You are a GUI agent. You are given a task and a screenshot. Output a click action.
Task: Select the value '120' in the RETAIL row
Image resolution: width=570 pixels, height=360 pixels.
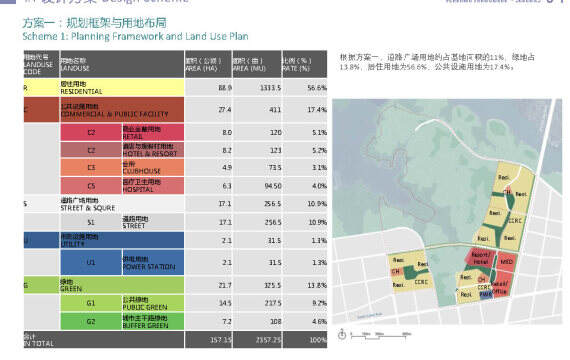[x=276, y=132]
